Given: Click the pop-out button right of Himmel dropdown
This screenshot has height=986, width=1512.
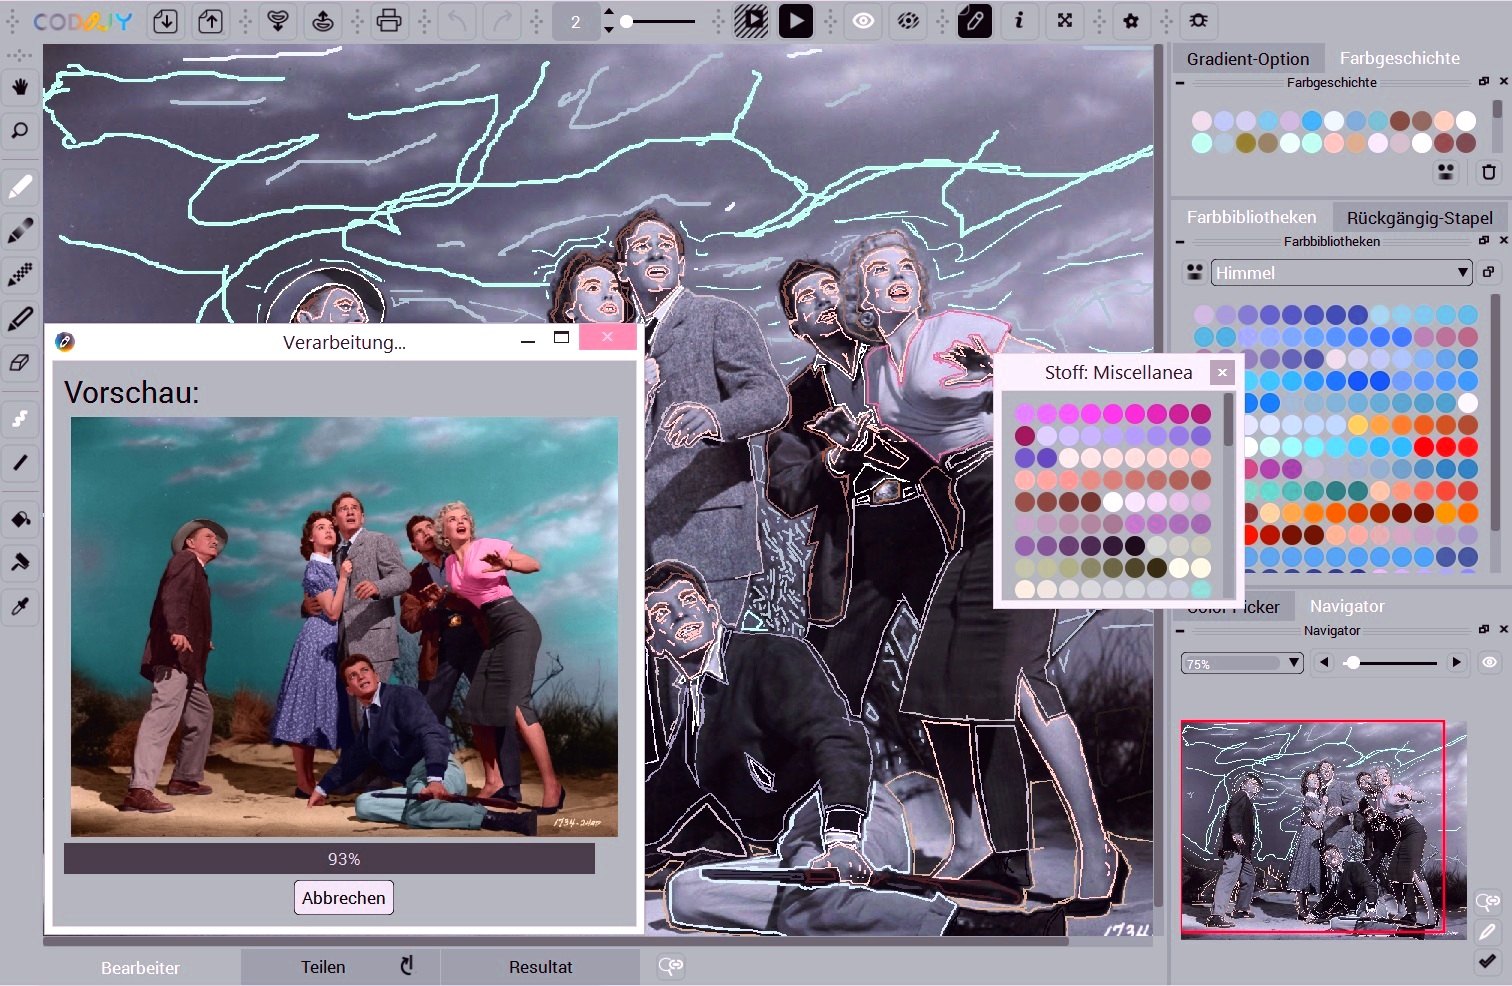Looking at the screenshot, I should [x=1488, y=272].
